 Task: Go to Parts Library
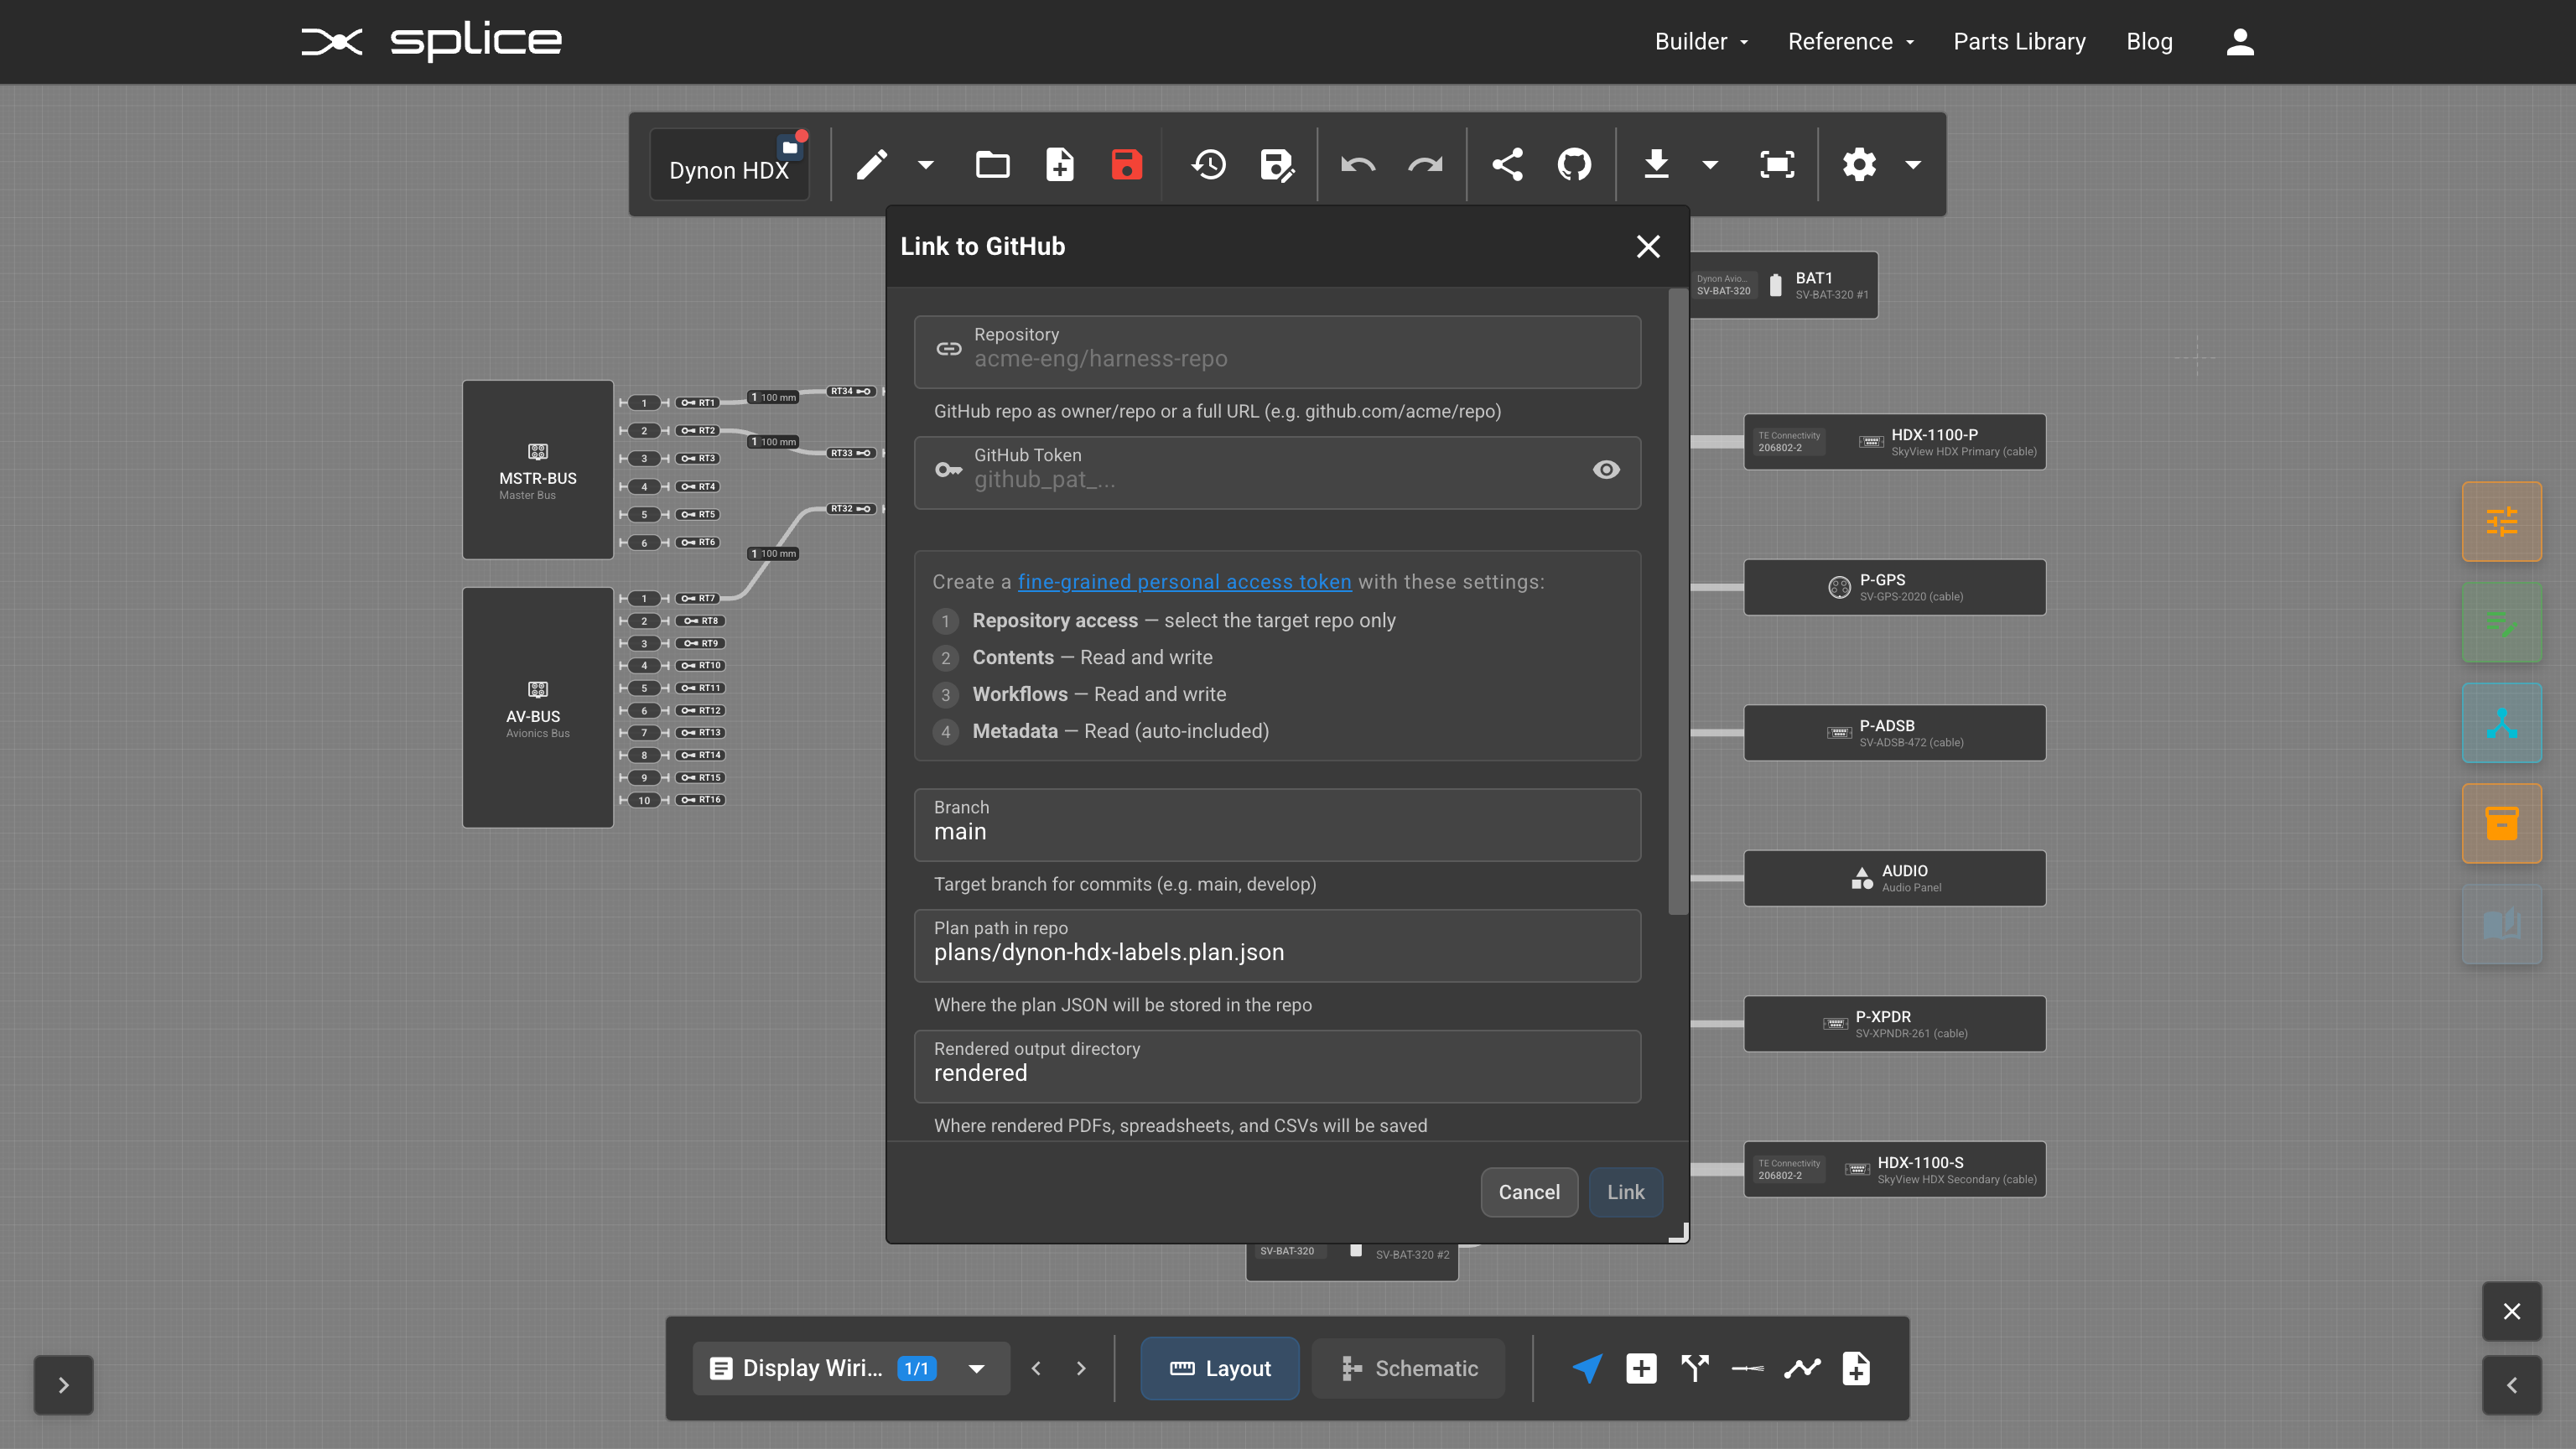pos(2019,41)
